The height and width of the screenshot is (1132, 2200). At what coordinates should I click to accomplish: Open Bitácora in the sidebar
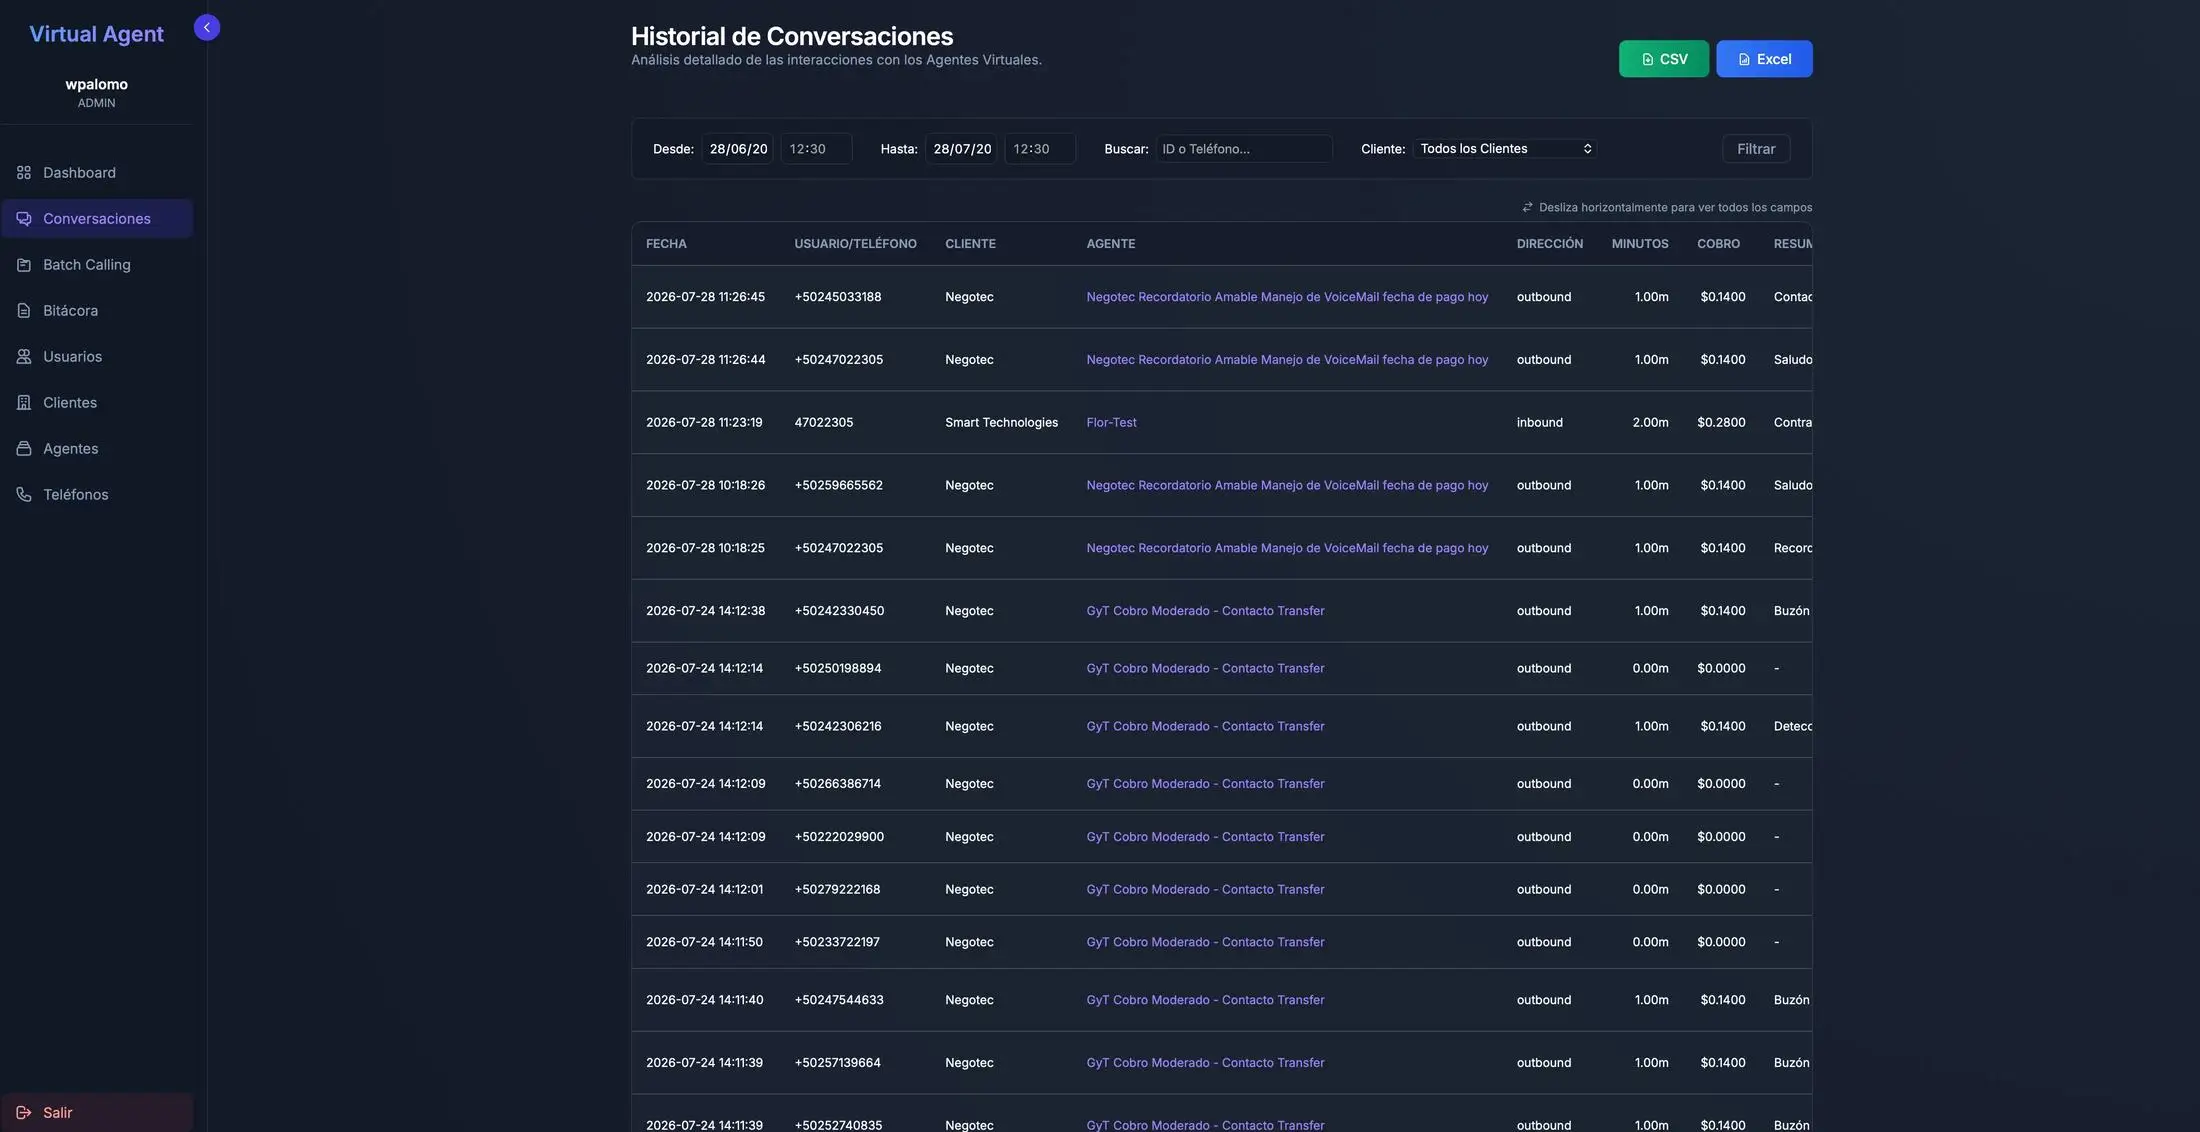[x=97, y=311]
